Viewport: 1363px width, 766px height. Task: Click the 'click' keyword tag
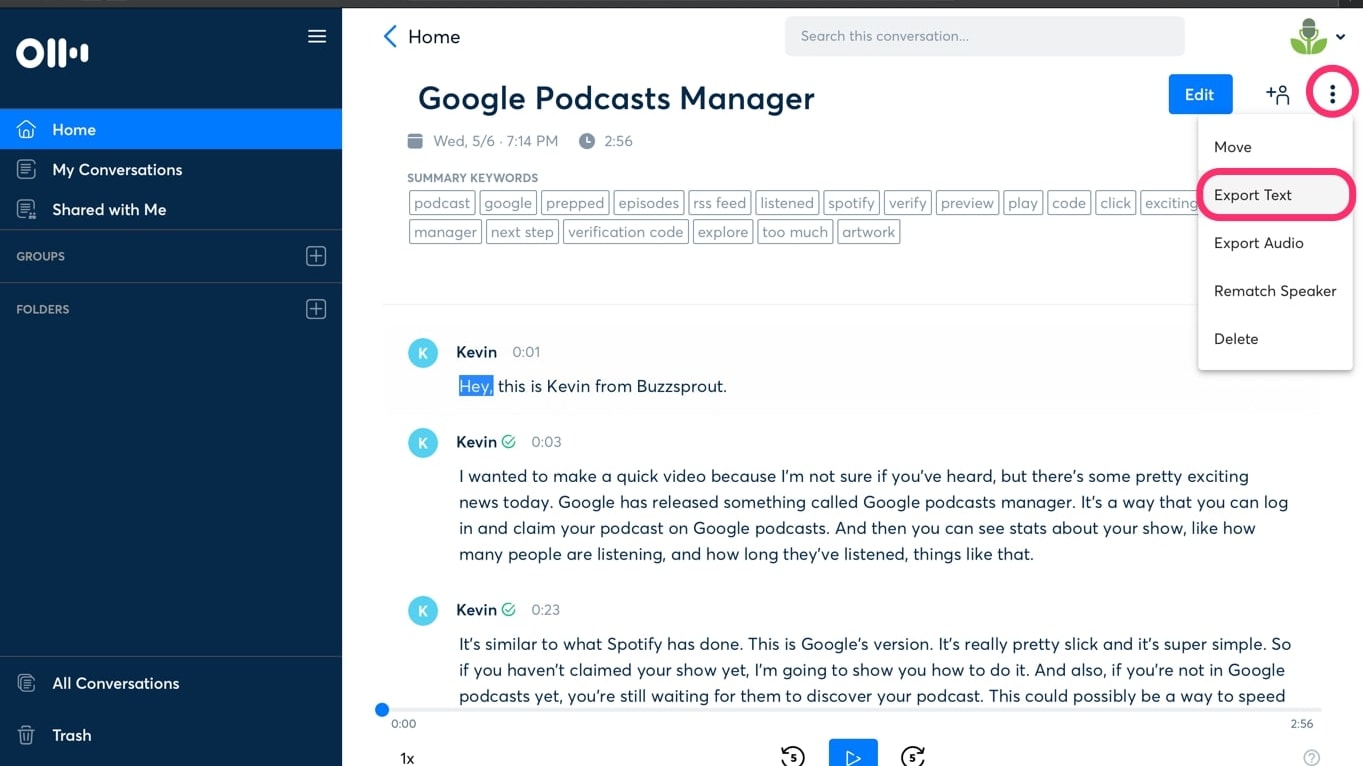pyautogui.click(x=1115, y=203)
